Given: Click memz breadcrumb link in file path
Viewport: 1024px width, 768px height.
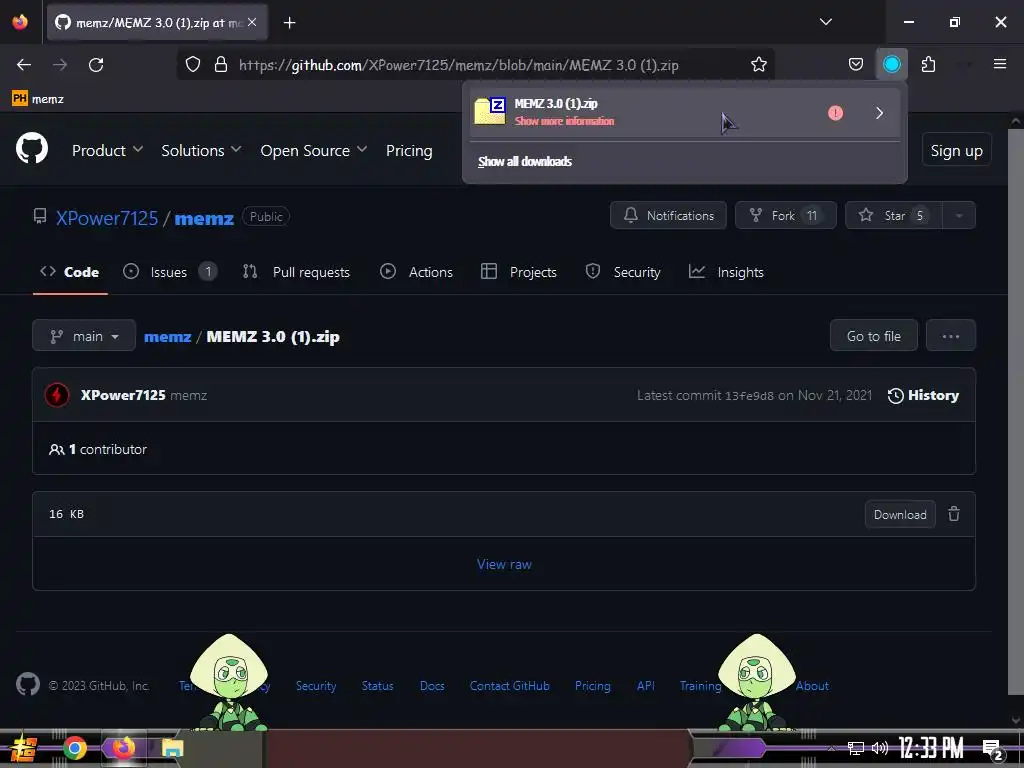Looking at the screenshot, I should (x=167, y=336).
